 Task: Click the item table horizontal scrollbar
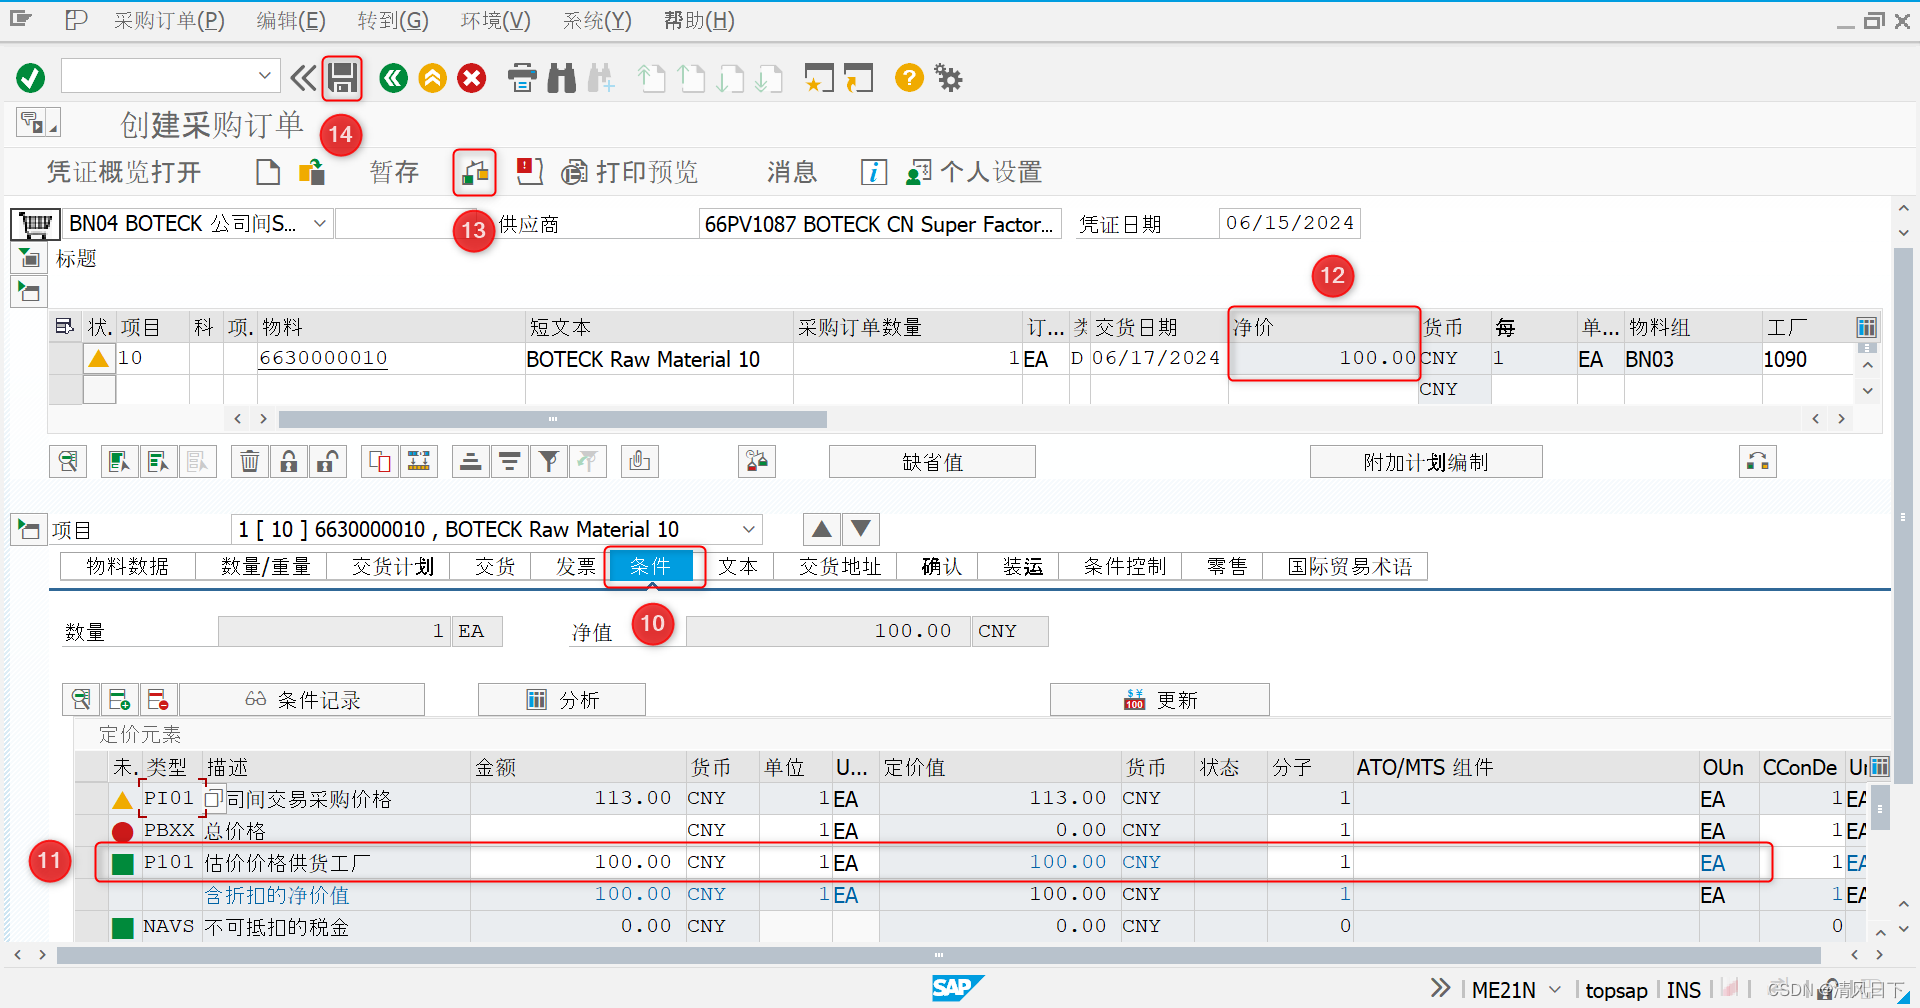pos(552,419)
